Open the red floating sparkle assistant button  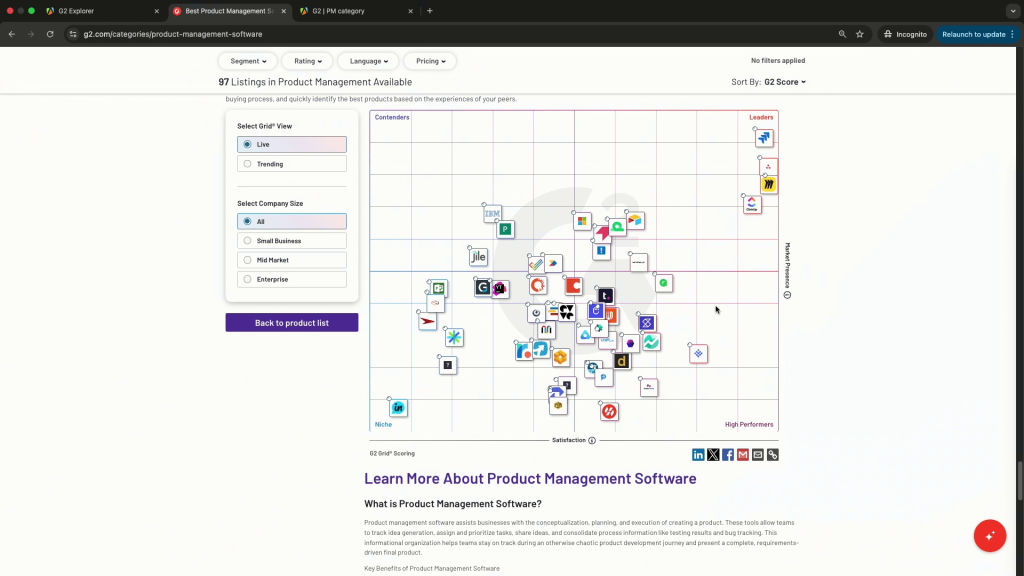coord(989,535)
